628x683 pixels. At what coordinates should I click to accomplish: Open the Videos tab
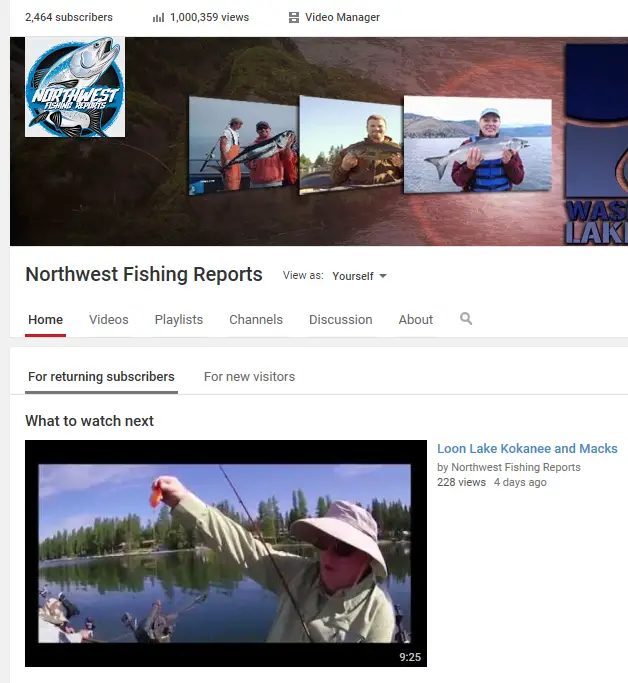click(x=108, y=320)
